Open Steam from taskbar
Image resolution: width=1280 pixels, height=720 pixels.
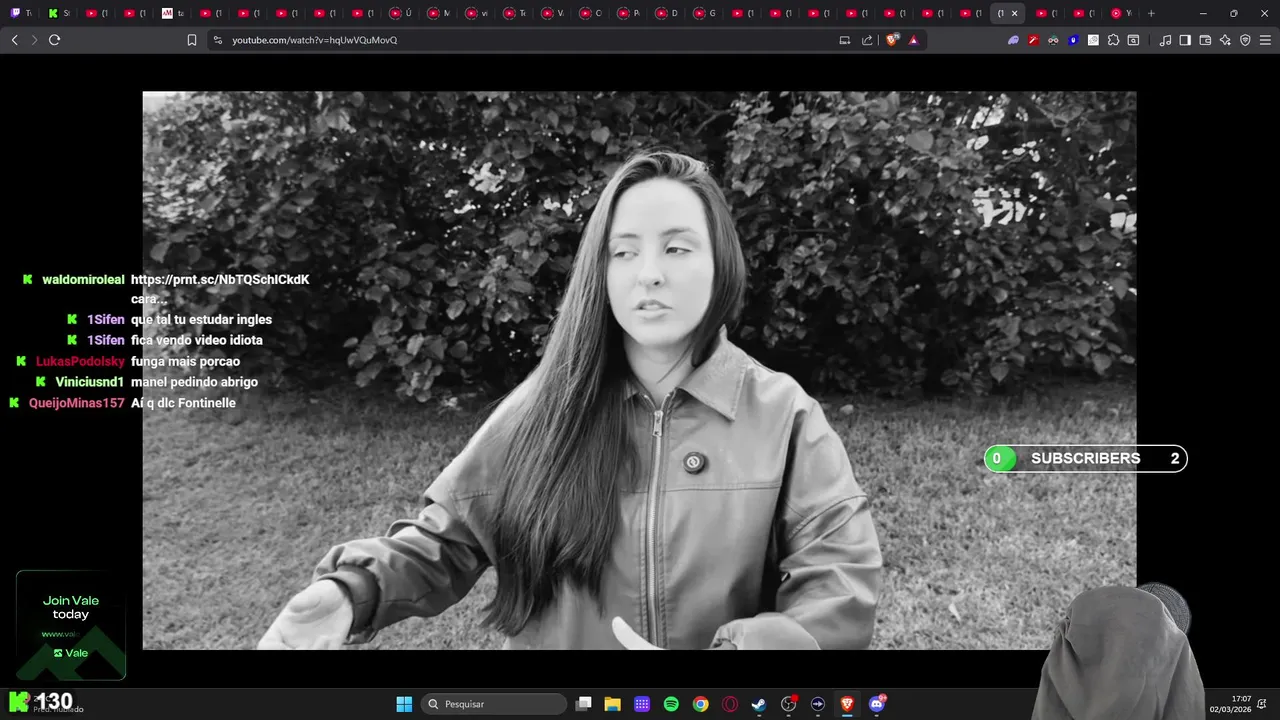(x=759, y=704)
